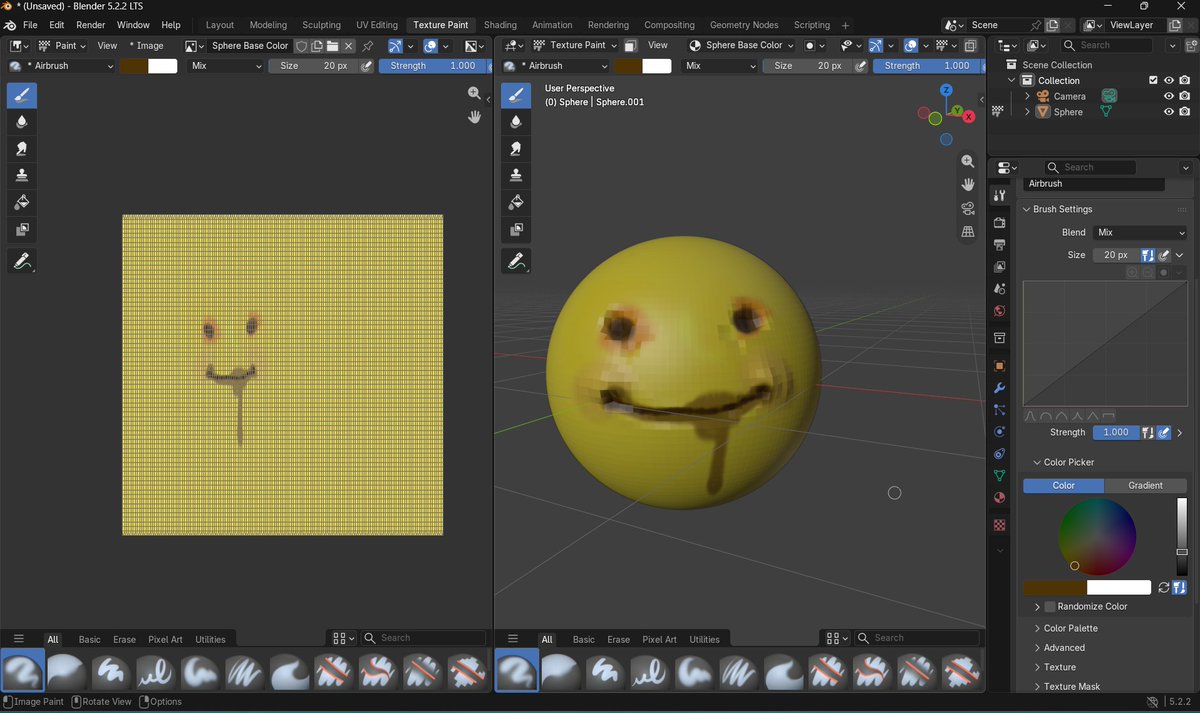The width and height of the screenshot is (1200, 713).
Task: Hide the Camera in viewport
Action: click(1168, 96)
